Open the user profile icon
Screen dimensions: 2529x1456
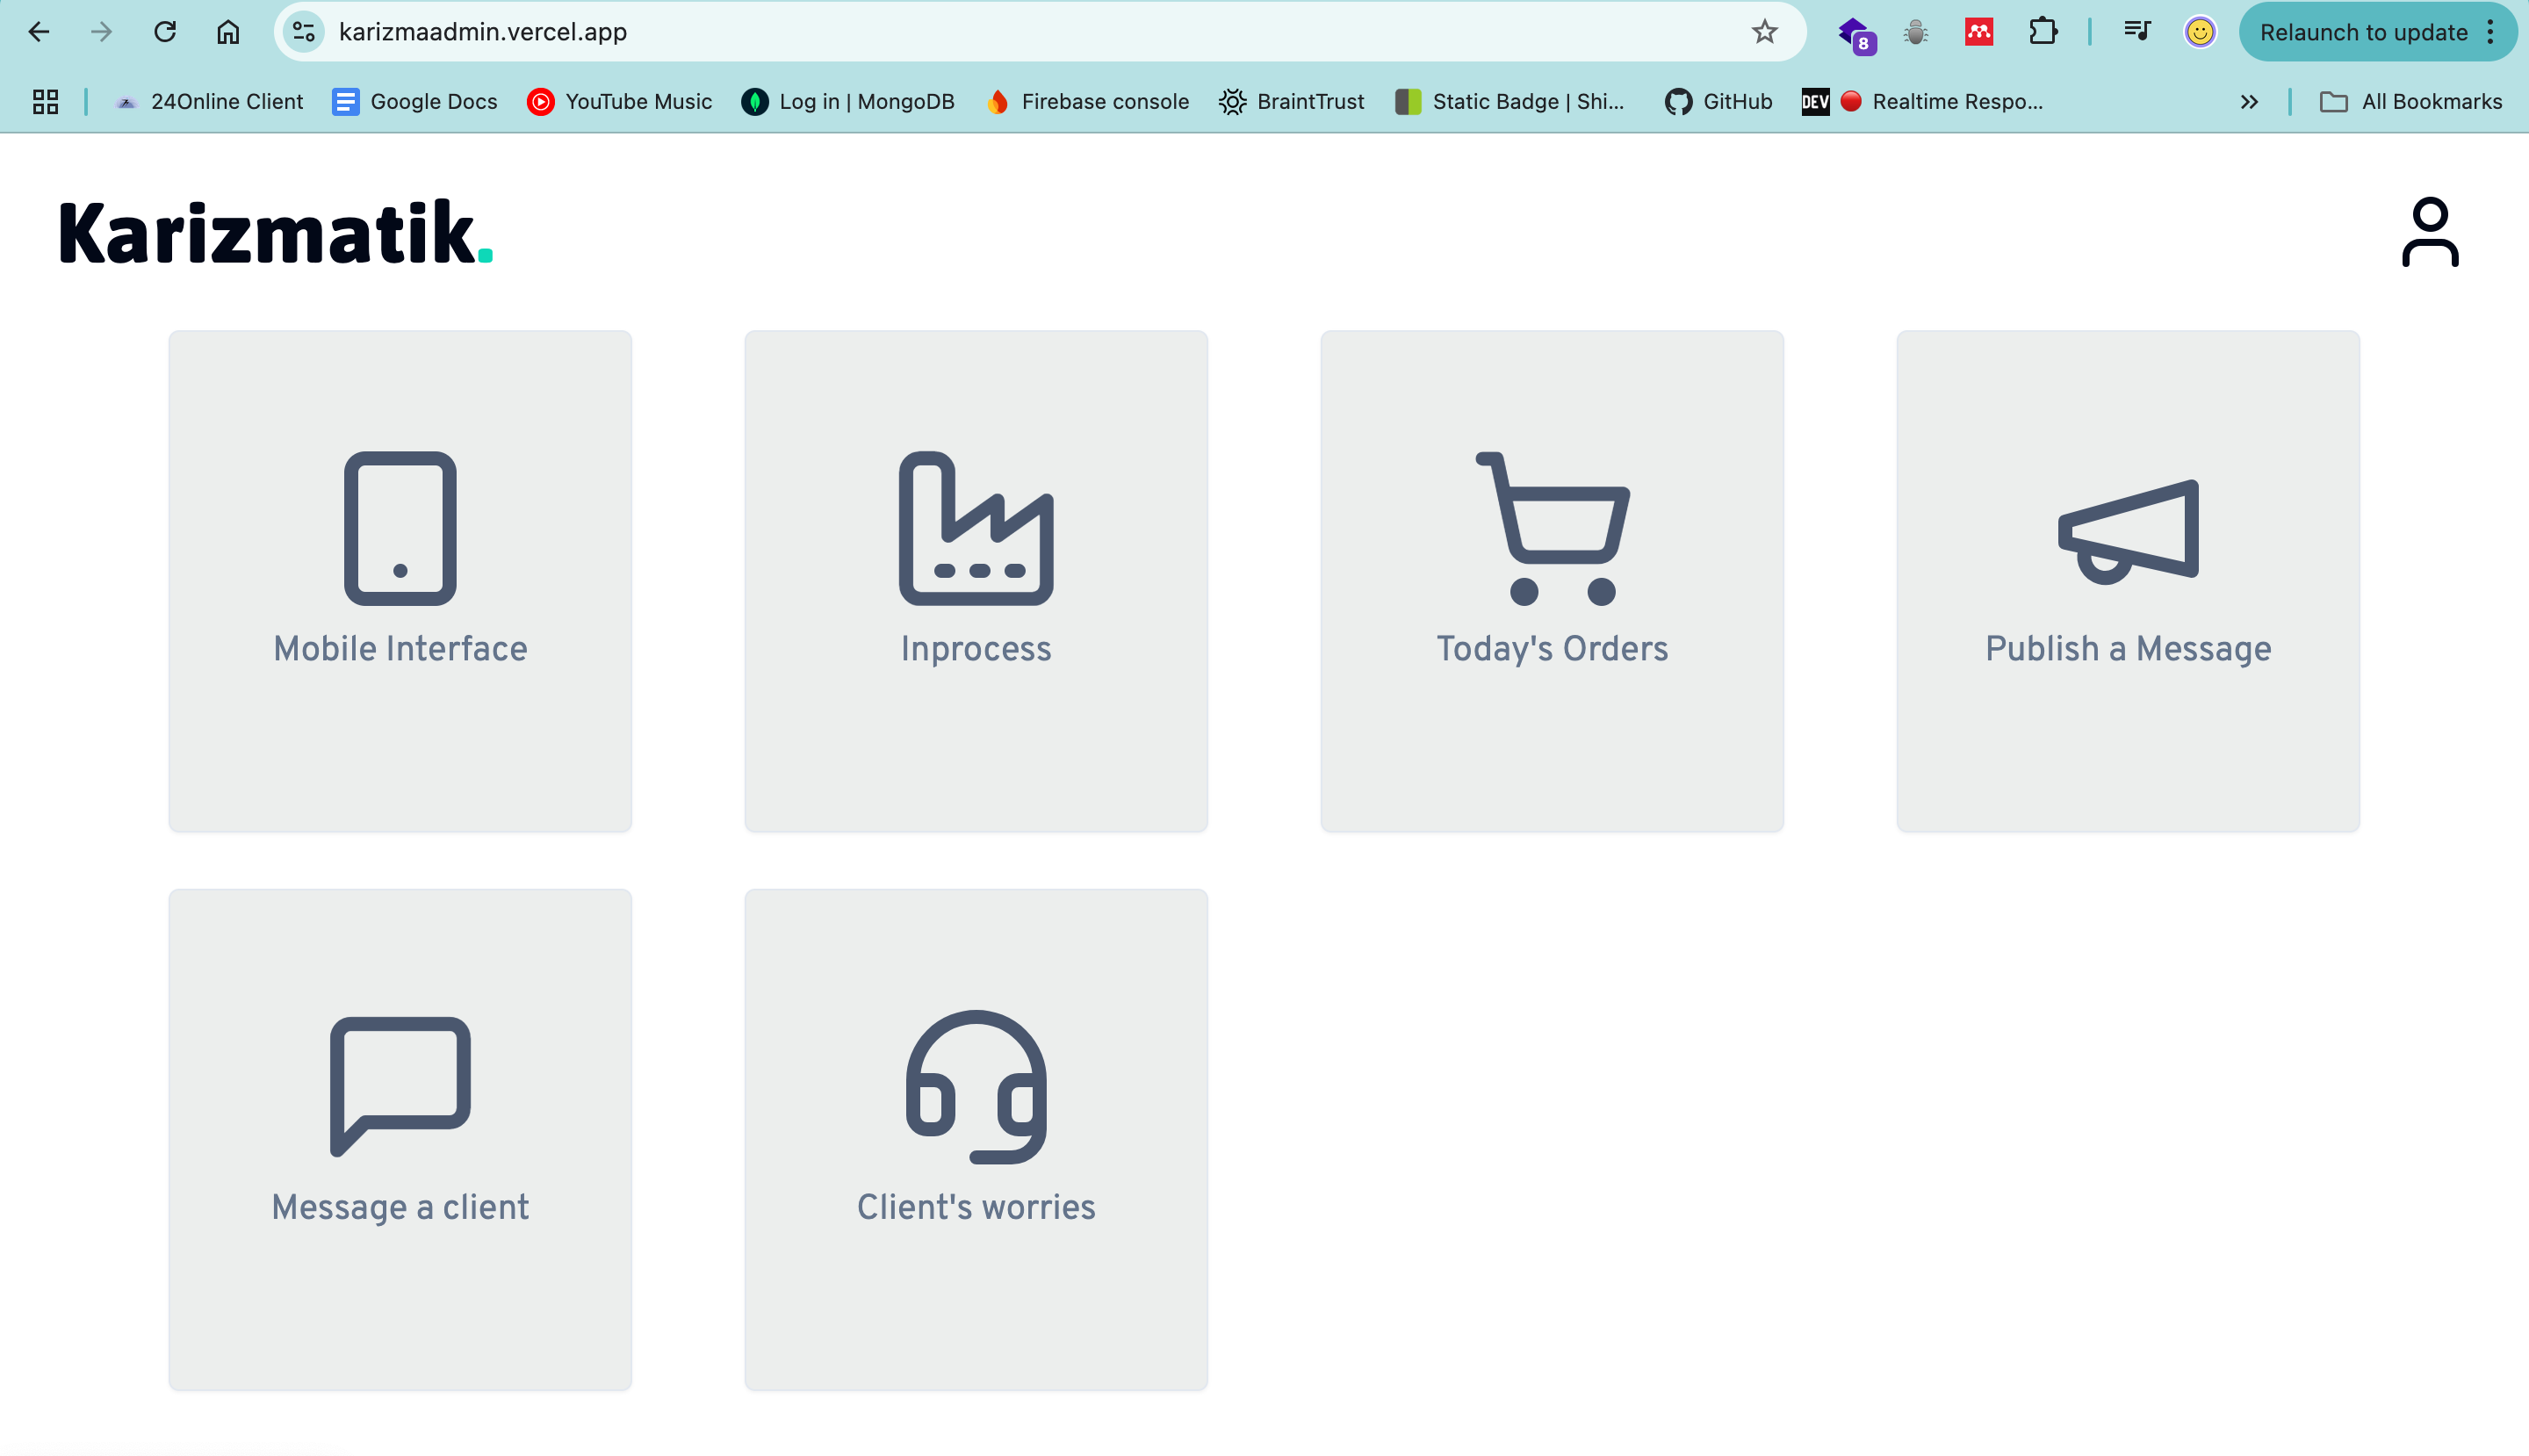2429,232
